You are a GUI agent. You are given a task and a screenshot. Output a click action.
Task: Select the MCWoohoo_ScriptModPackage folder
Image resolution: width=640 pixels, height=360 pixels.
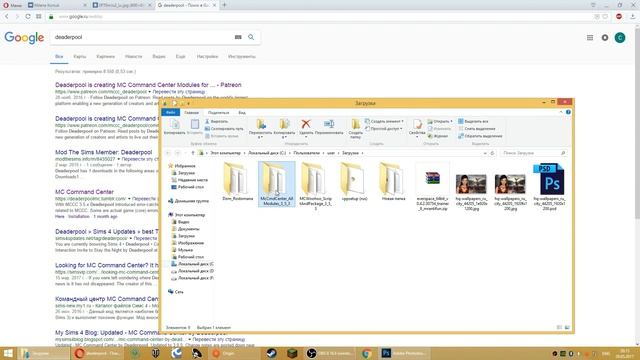[315, 186]
